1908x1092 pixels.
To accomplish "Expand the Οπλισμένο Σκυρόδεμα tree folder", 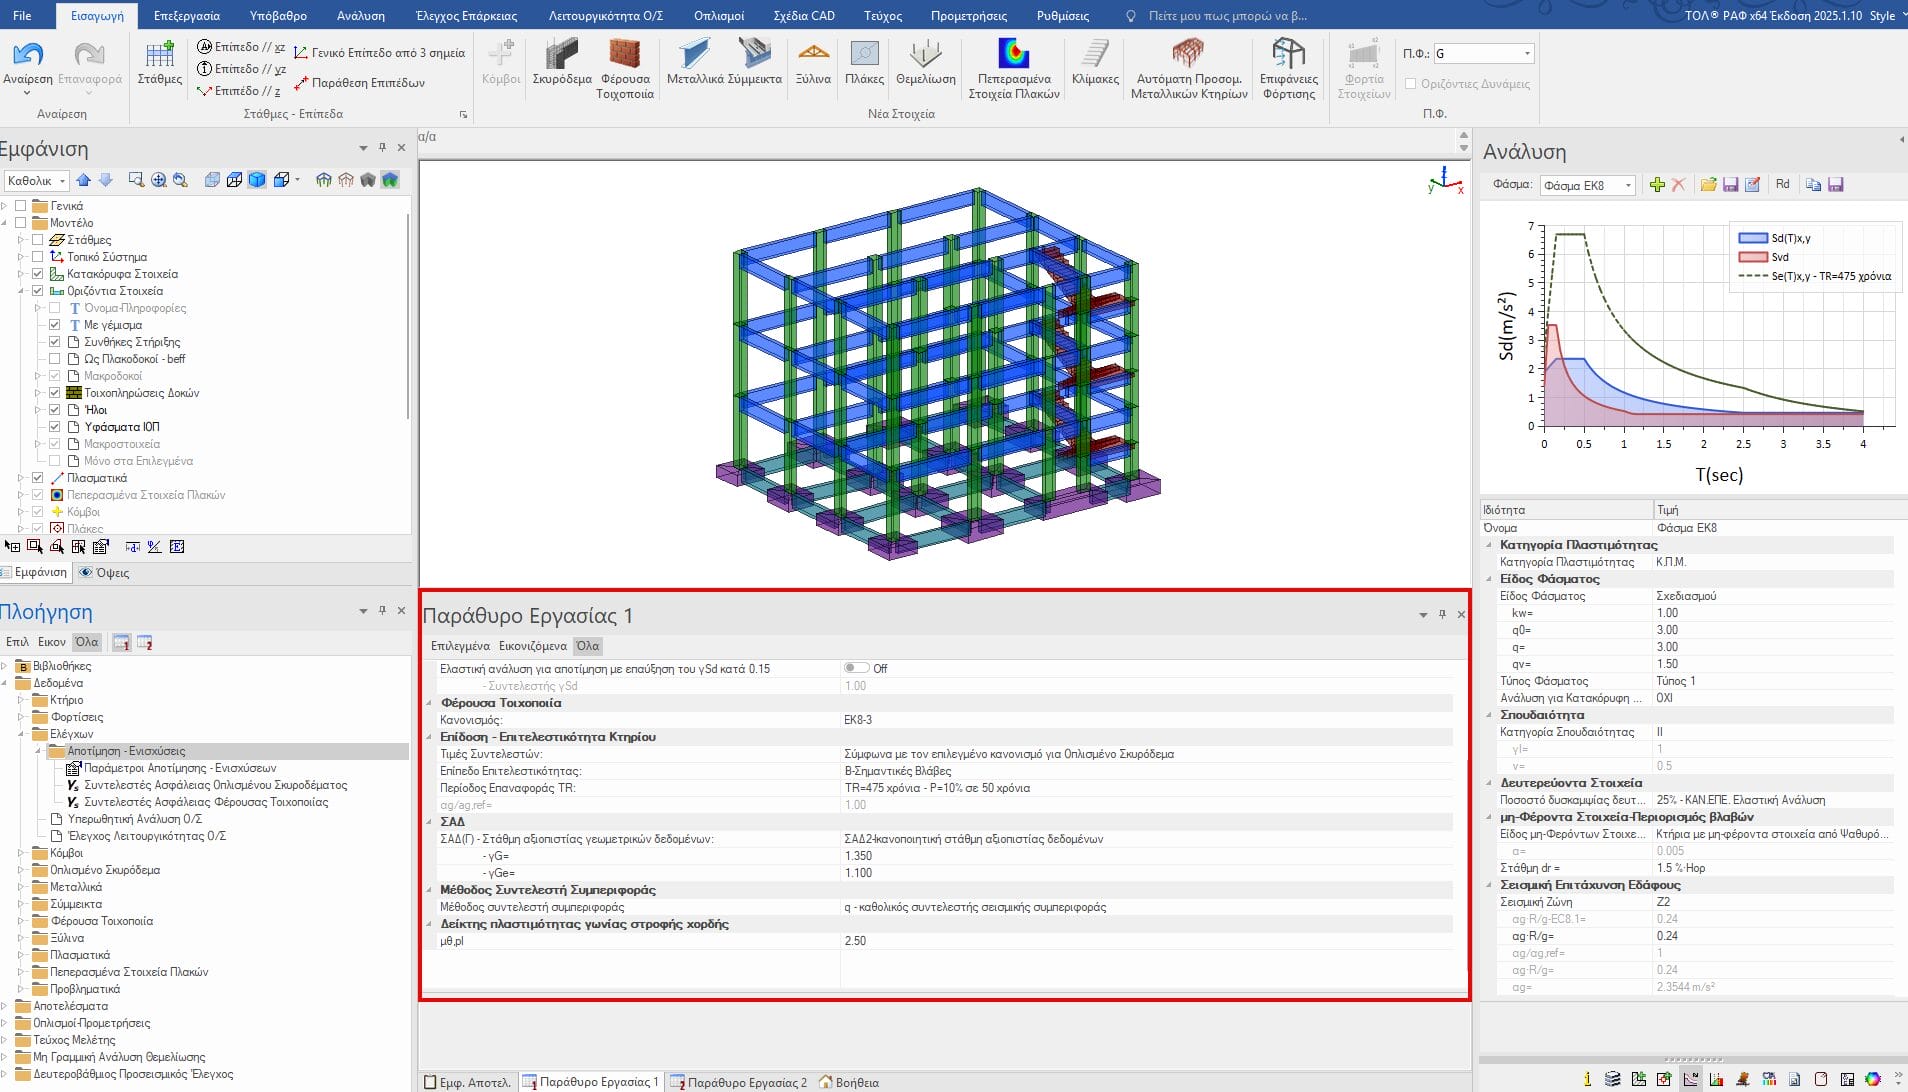I will point(21,870).
